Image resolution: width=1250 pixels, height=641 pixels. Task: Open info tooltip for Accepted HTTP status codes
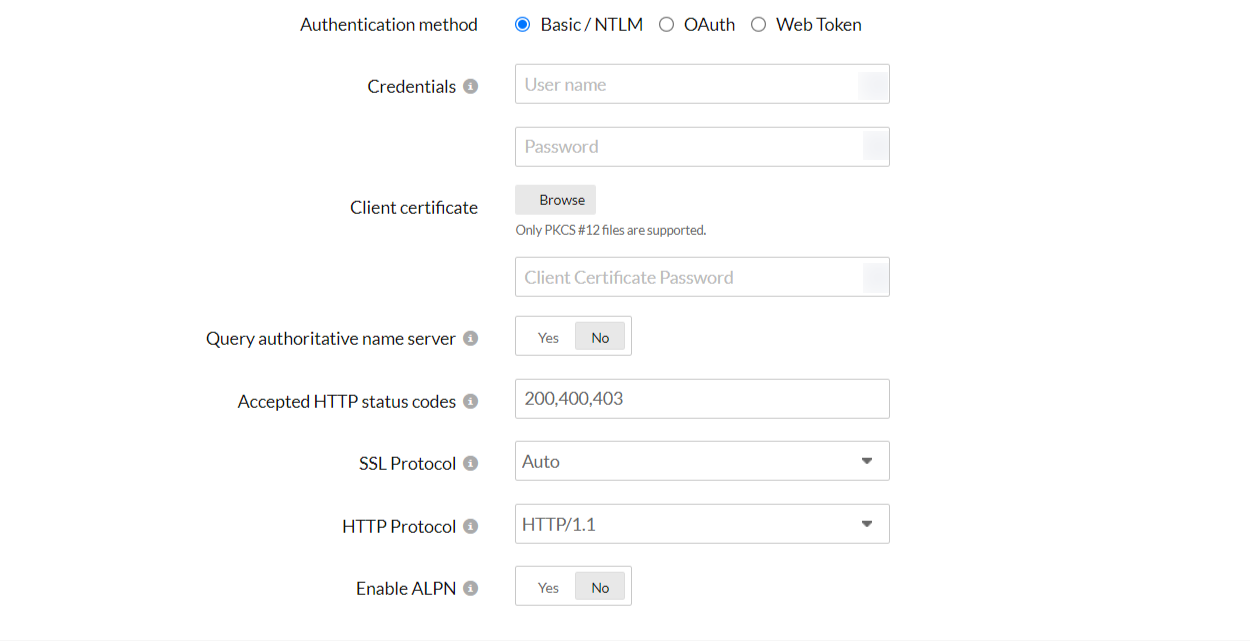(x=470, y=402)
